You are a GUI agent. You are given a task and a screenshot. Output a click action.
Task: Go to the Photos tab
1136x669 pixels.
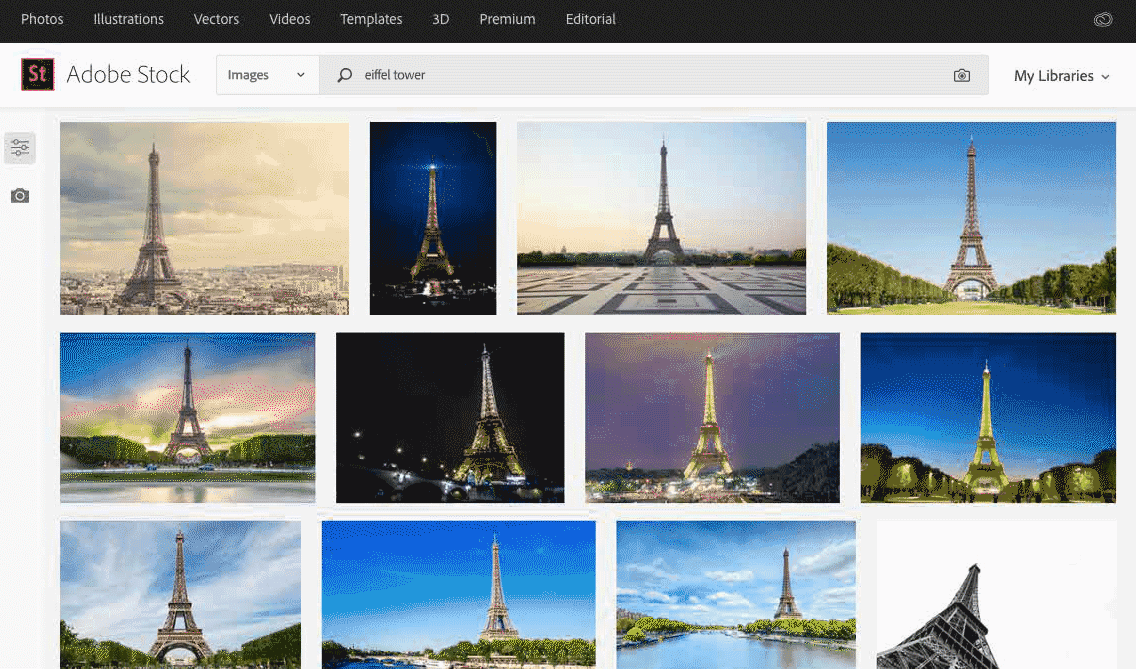point(42,19)
